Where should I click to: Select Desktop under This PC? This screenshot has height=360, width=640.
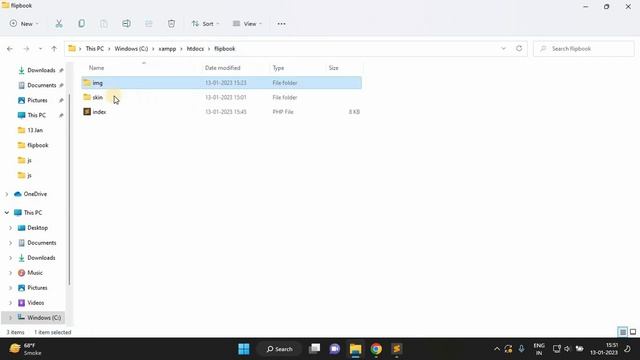[37, 228]
